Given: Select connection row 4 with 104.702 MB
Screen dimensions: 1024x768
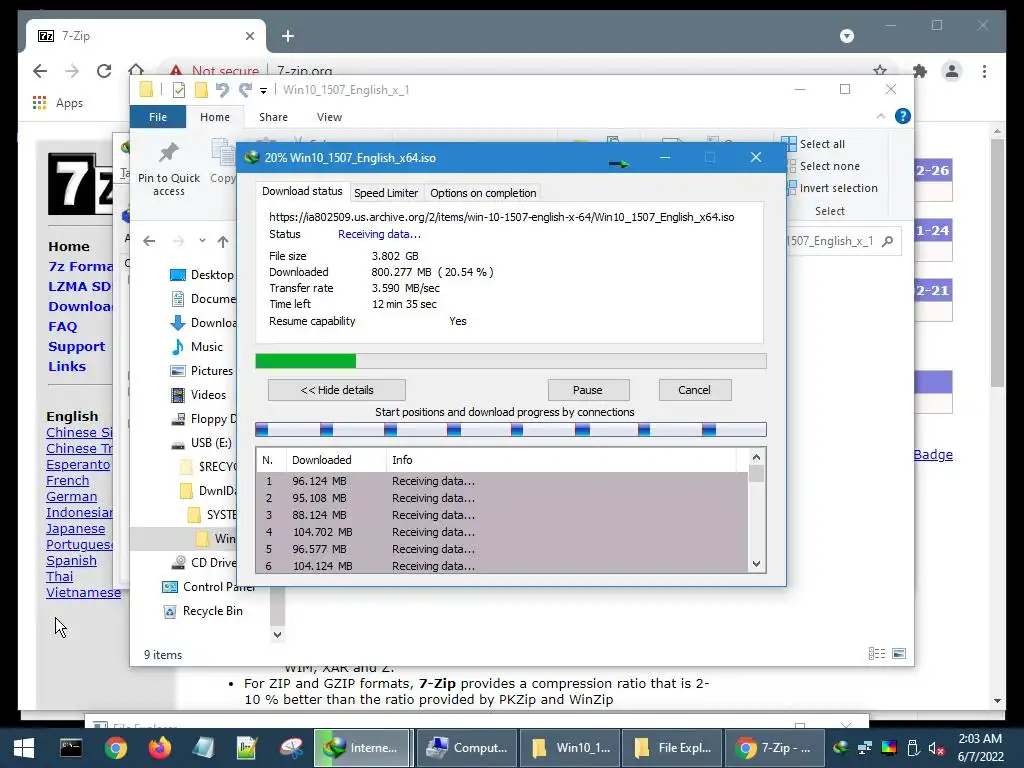Looking at the screenshot, I should click(x=502, y=532).
